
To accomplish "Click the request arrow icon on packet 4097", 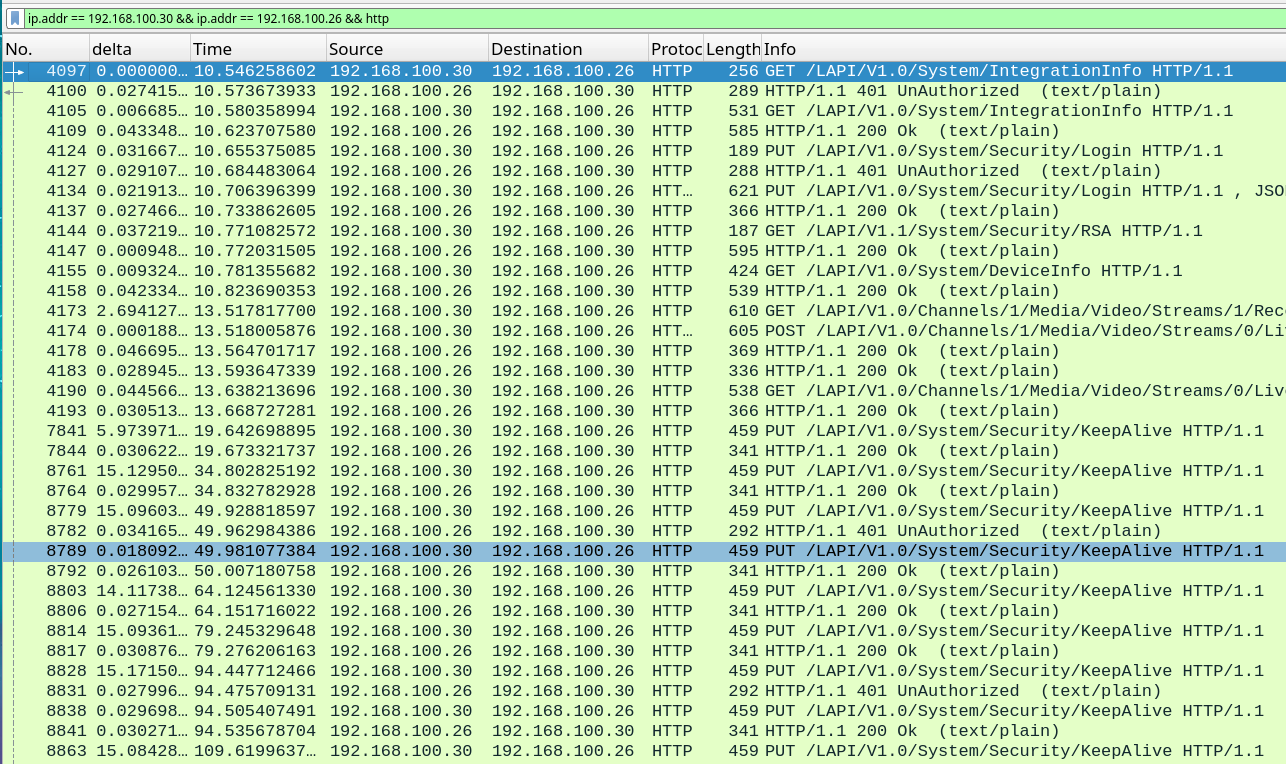I will pos(14,72).
